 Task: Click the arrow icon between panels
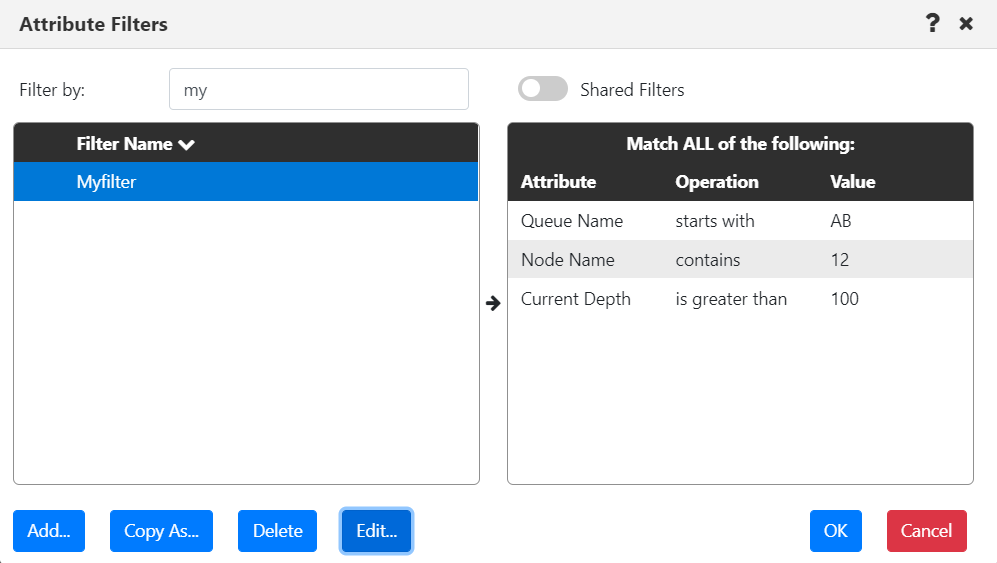(x=493, y=303)
